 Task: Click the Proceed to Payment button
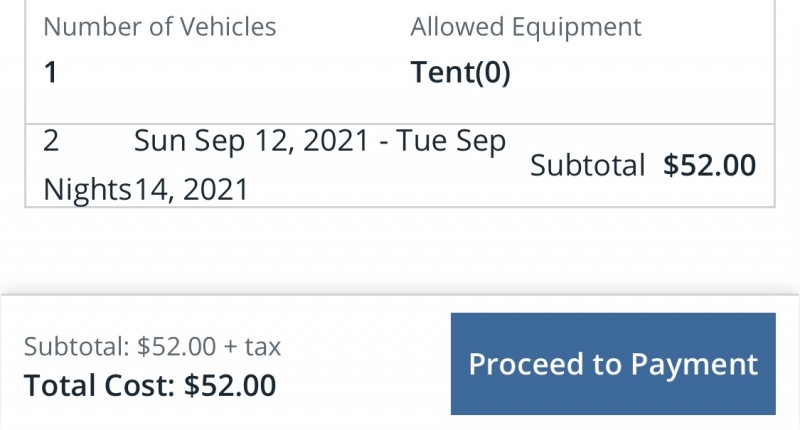[x=613, y=364]
